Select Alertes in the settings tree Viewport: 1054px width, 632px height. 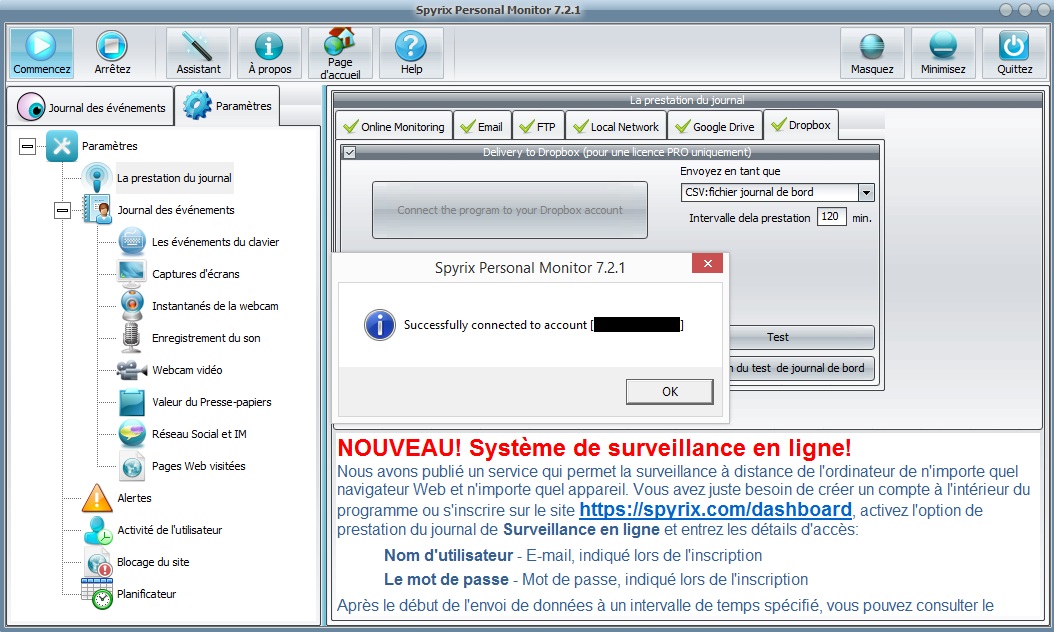(x=134, y=498)
